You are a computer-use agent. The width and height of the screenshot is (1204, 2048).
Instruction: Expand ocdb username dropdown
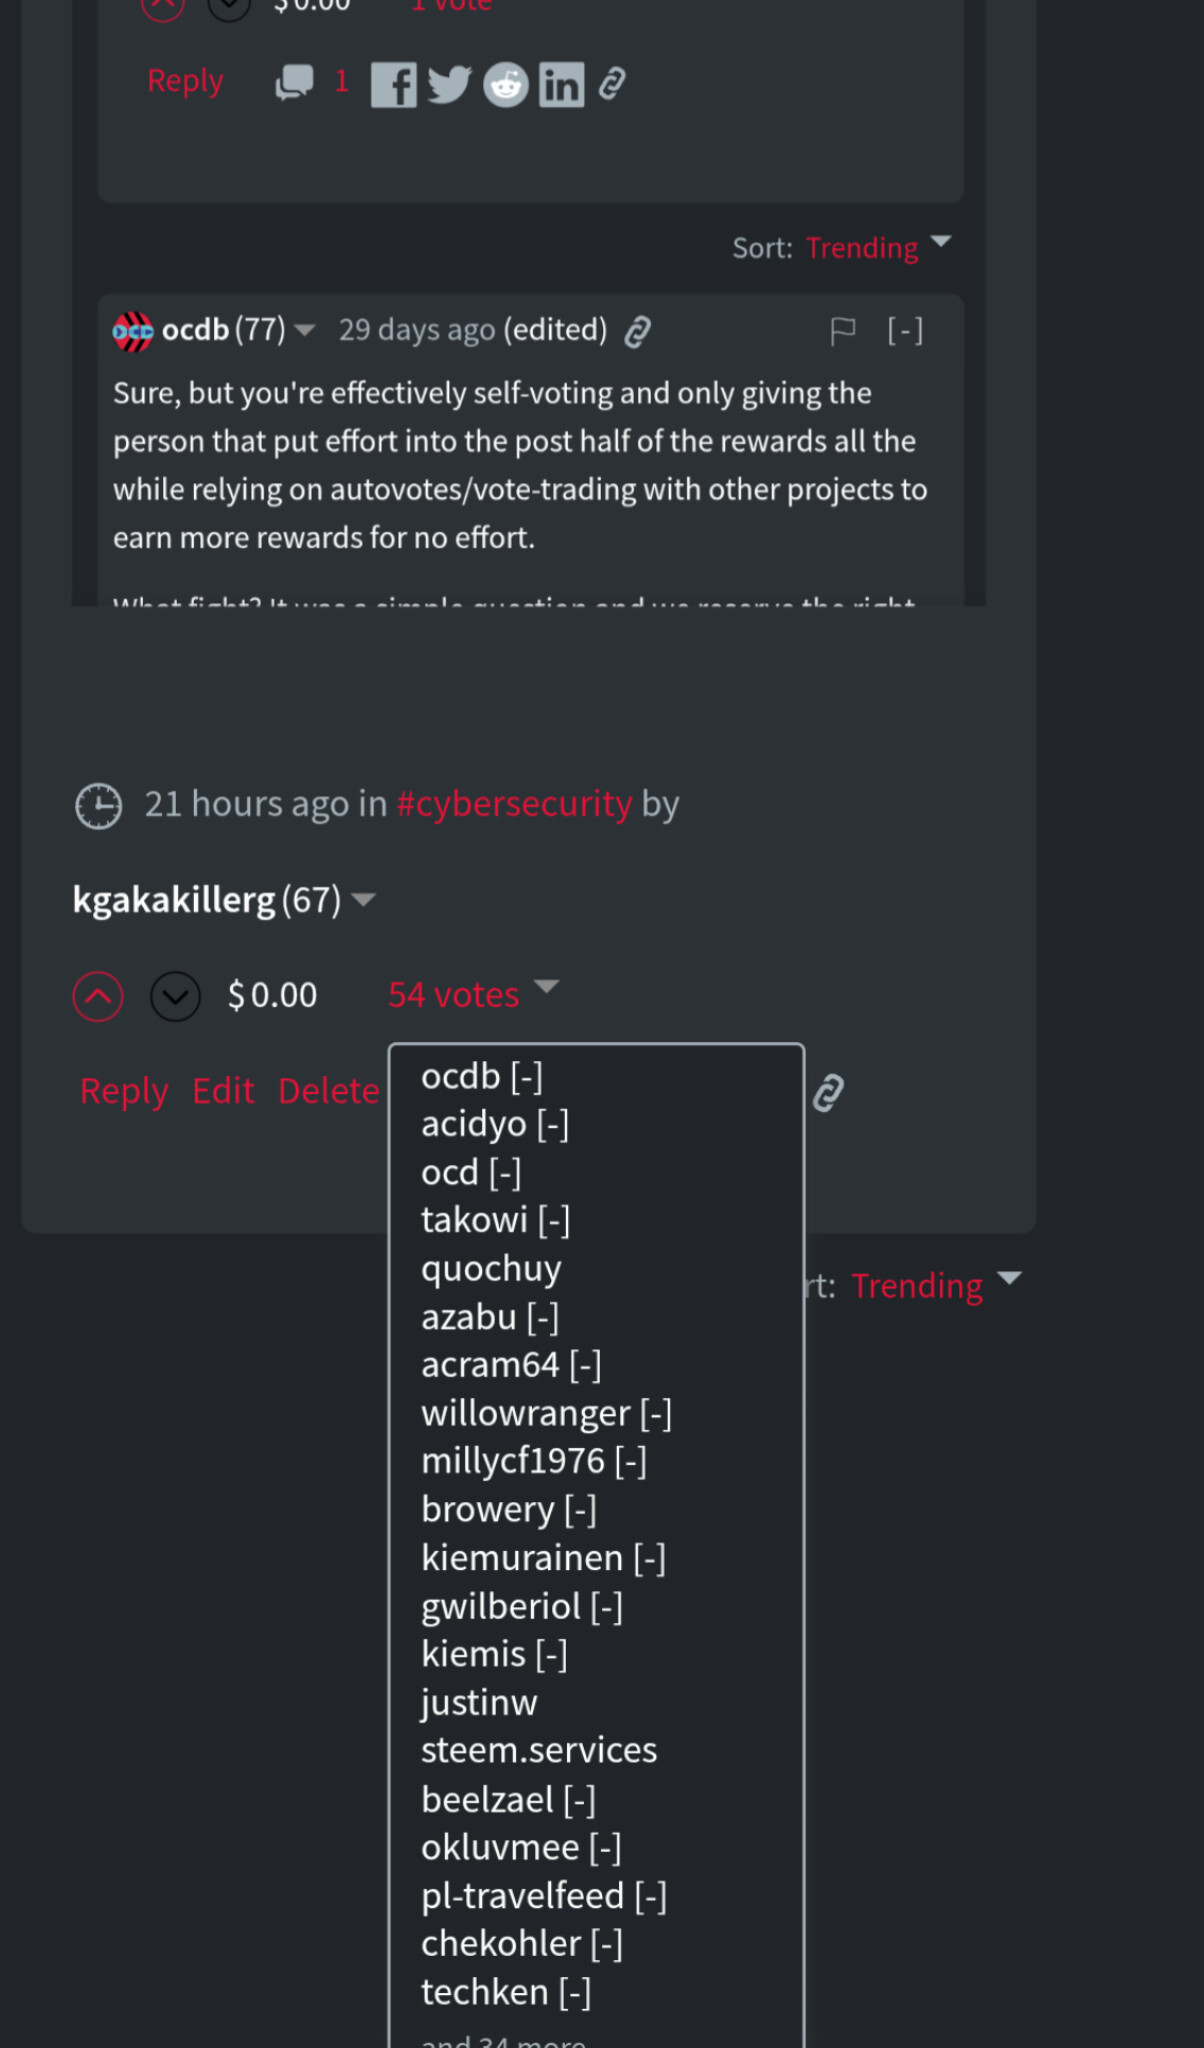point(305,330)
